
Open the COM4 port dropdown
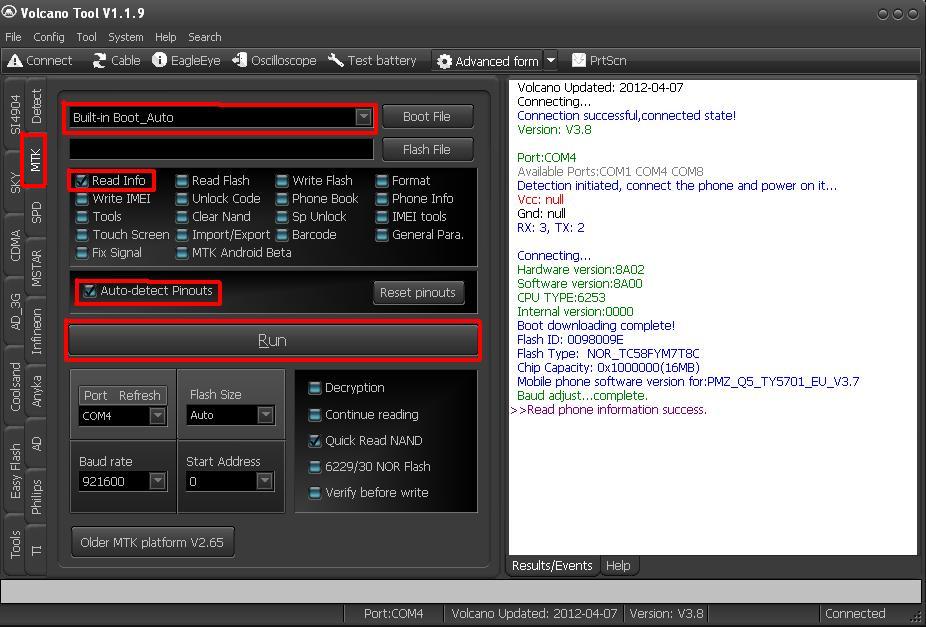pos(157,416)
